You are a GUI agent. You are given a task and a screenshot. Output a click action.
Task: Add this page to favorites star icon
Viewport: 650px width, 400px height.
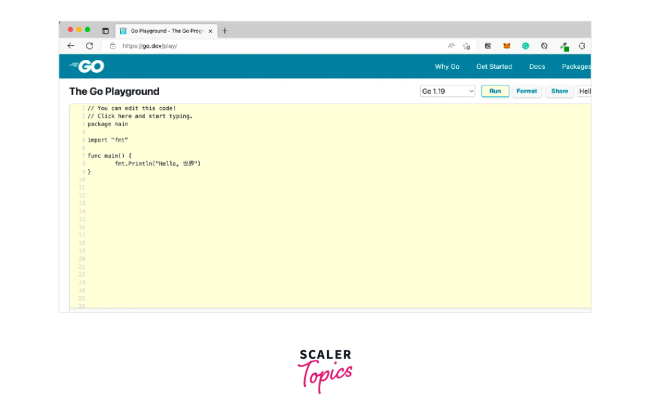(466, 46)
